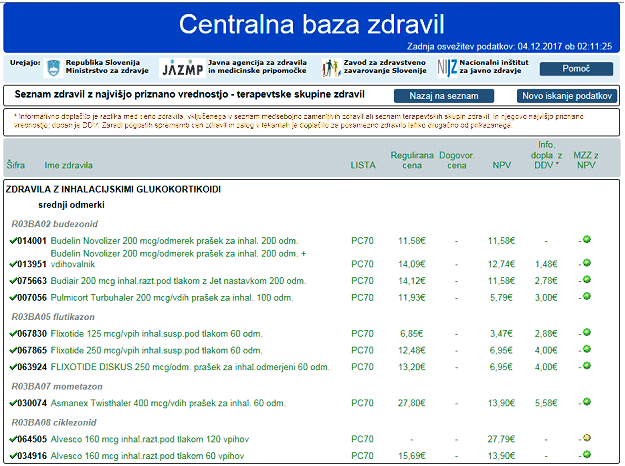Select the checkmark beside code 063924

13,367
